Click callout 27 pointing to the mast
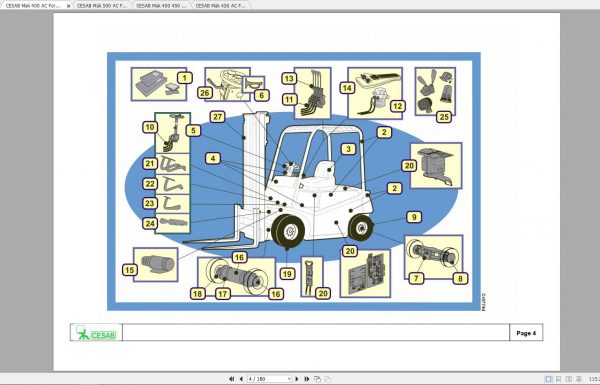This screenshot has height=385, width=600. pos(217,117)
